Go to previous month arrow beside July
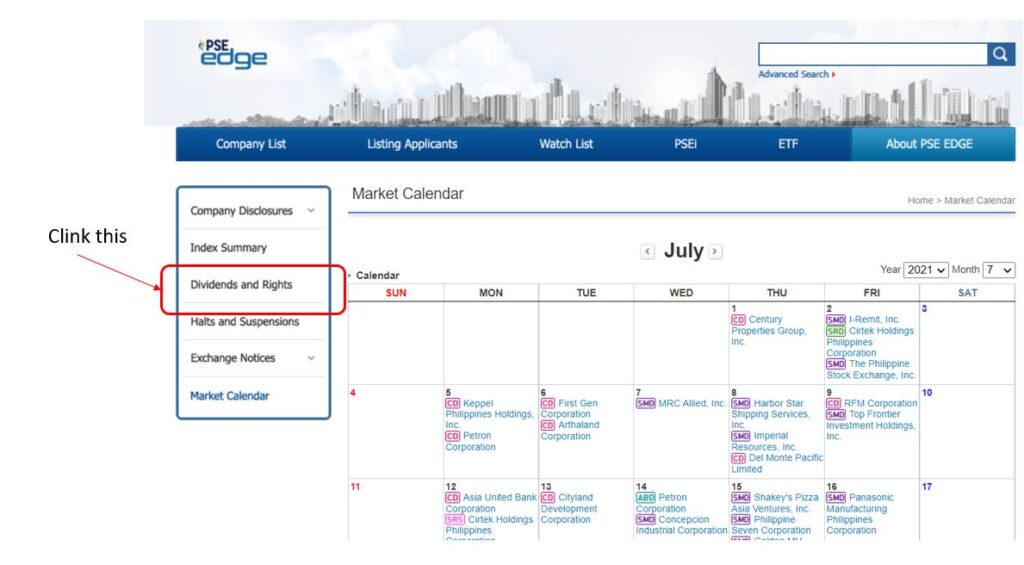Viewport: 1024px width, 565px height. [647, 251]
